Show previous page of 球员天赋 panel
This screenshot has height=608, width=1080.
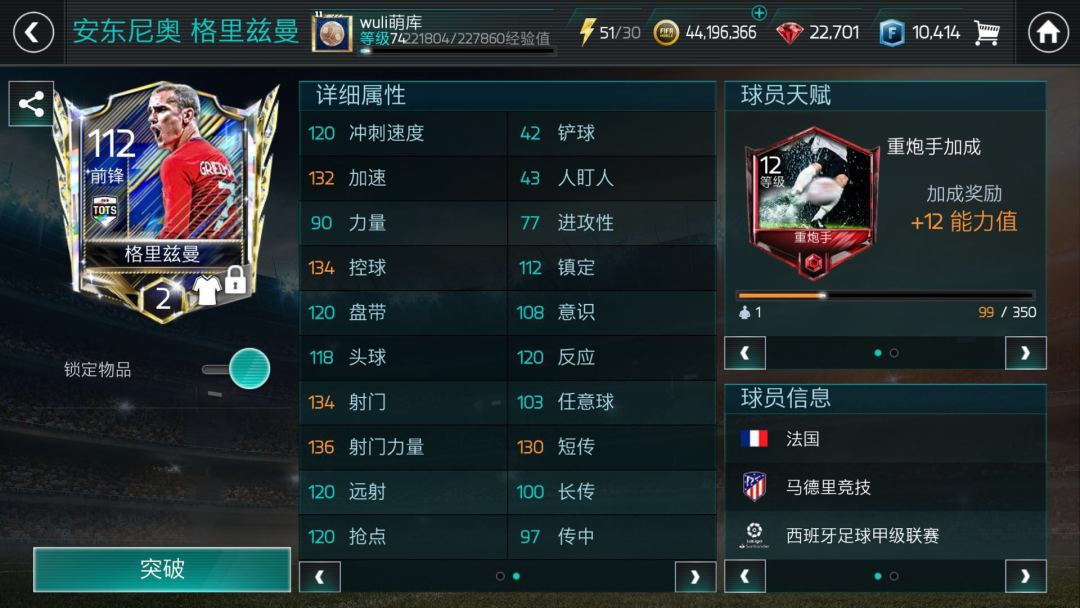click(745, 353)
